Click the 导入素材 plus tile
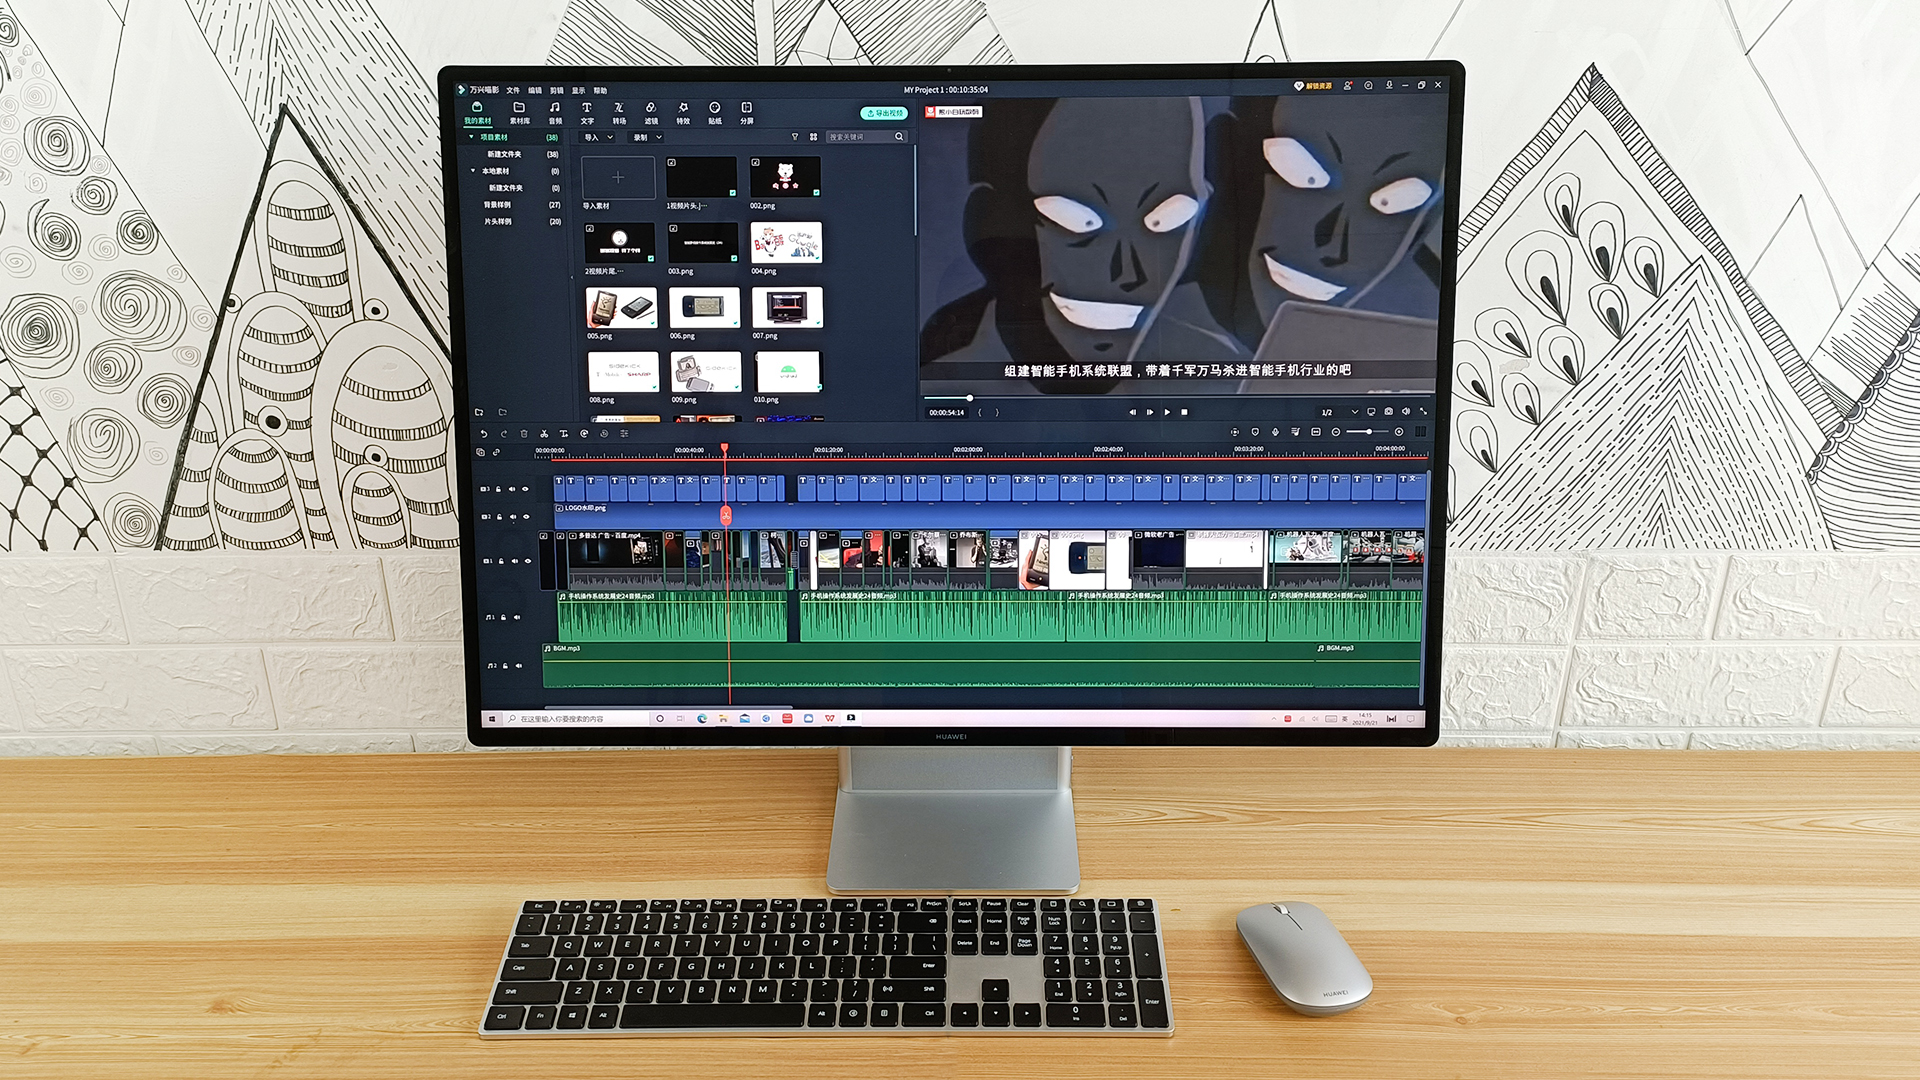1920x1080 pixels. pos(618,178)
